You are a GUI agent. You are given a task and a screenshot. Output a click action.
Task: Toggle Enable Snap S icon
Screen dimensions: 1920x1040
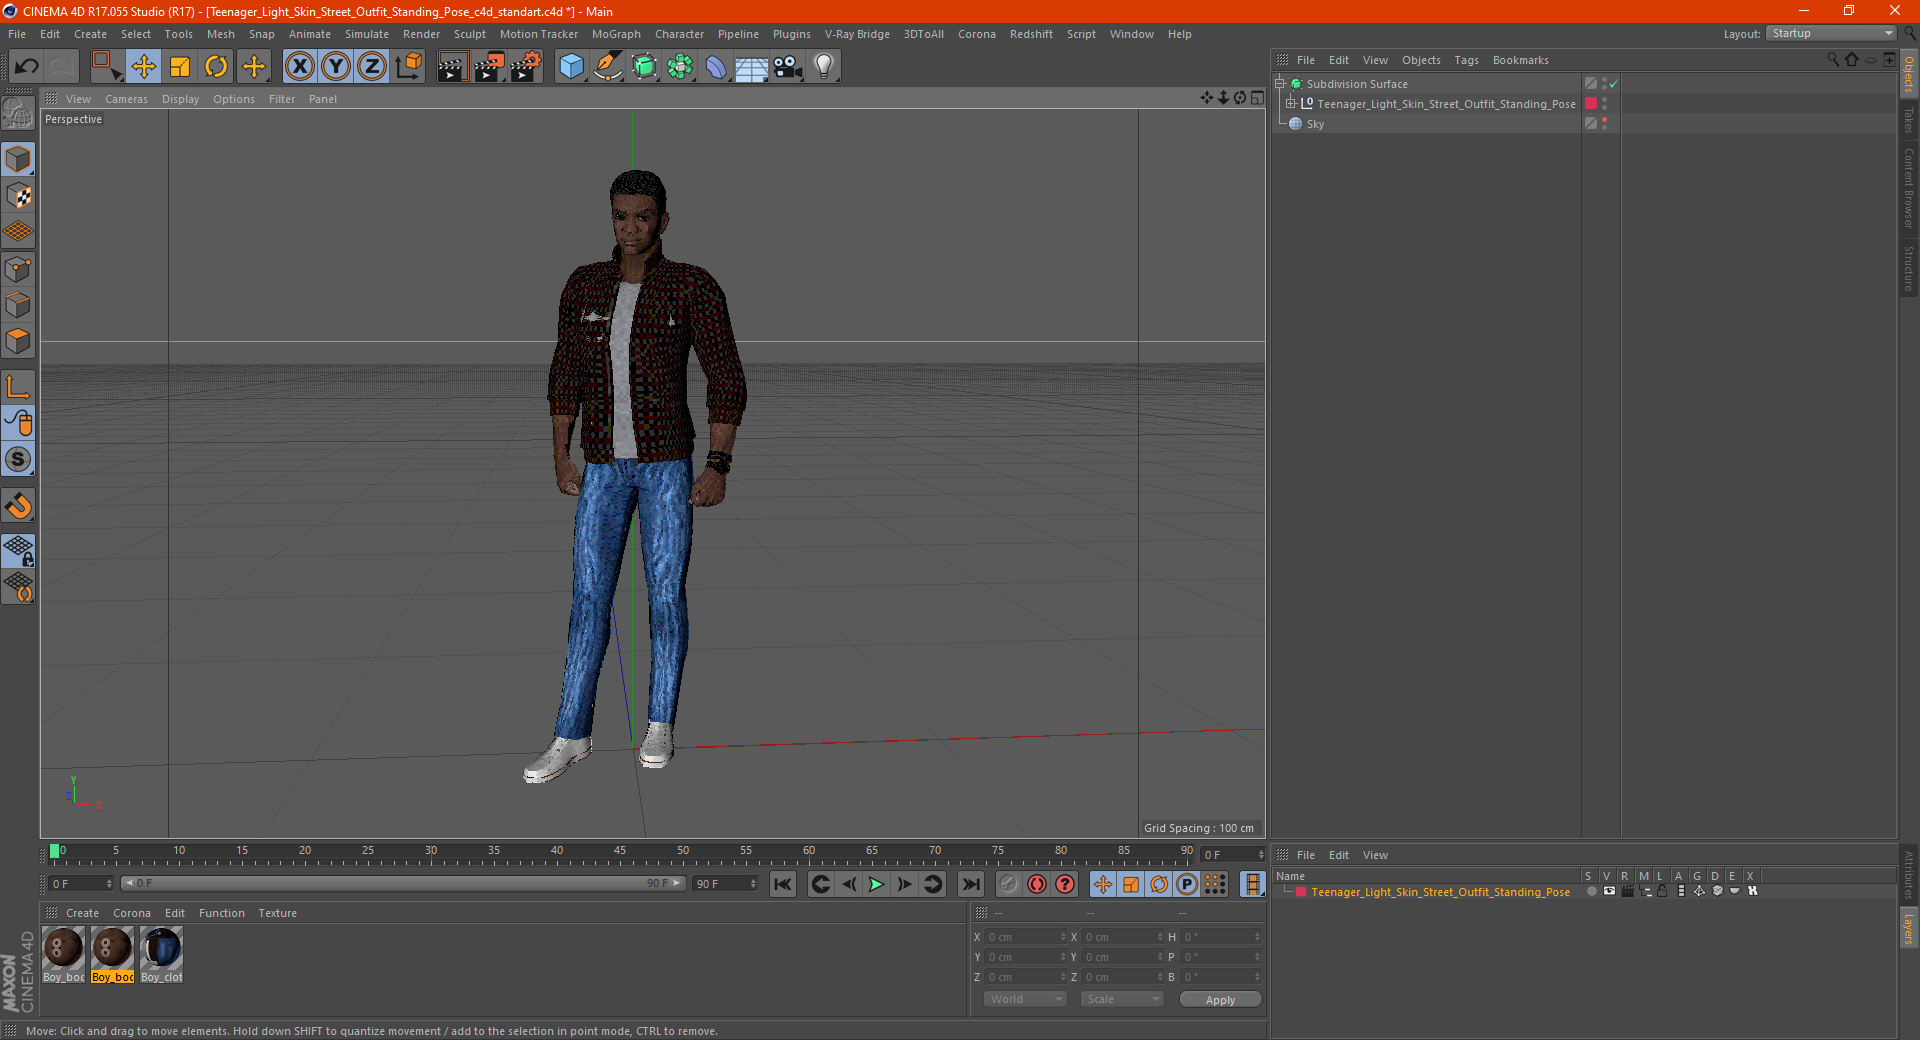click(18, 459)
